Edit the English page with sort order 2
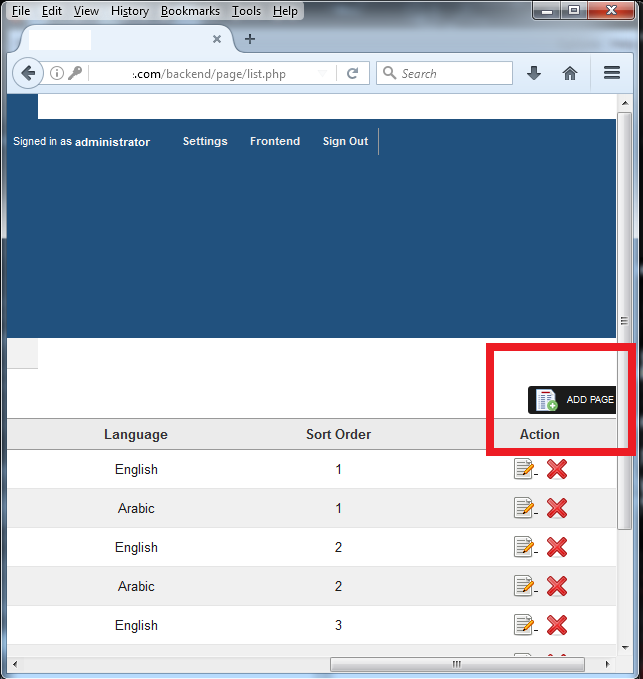The width and height of the screenshot is (643, 679). pos(525,547)
